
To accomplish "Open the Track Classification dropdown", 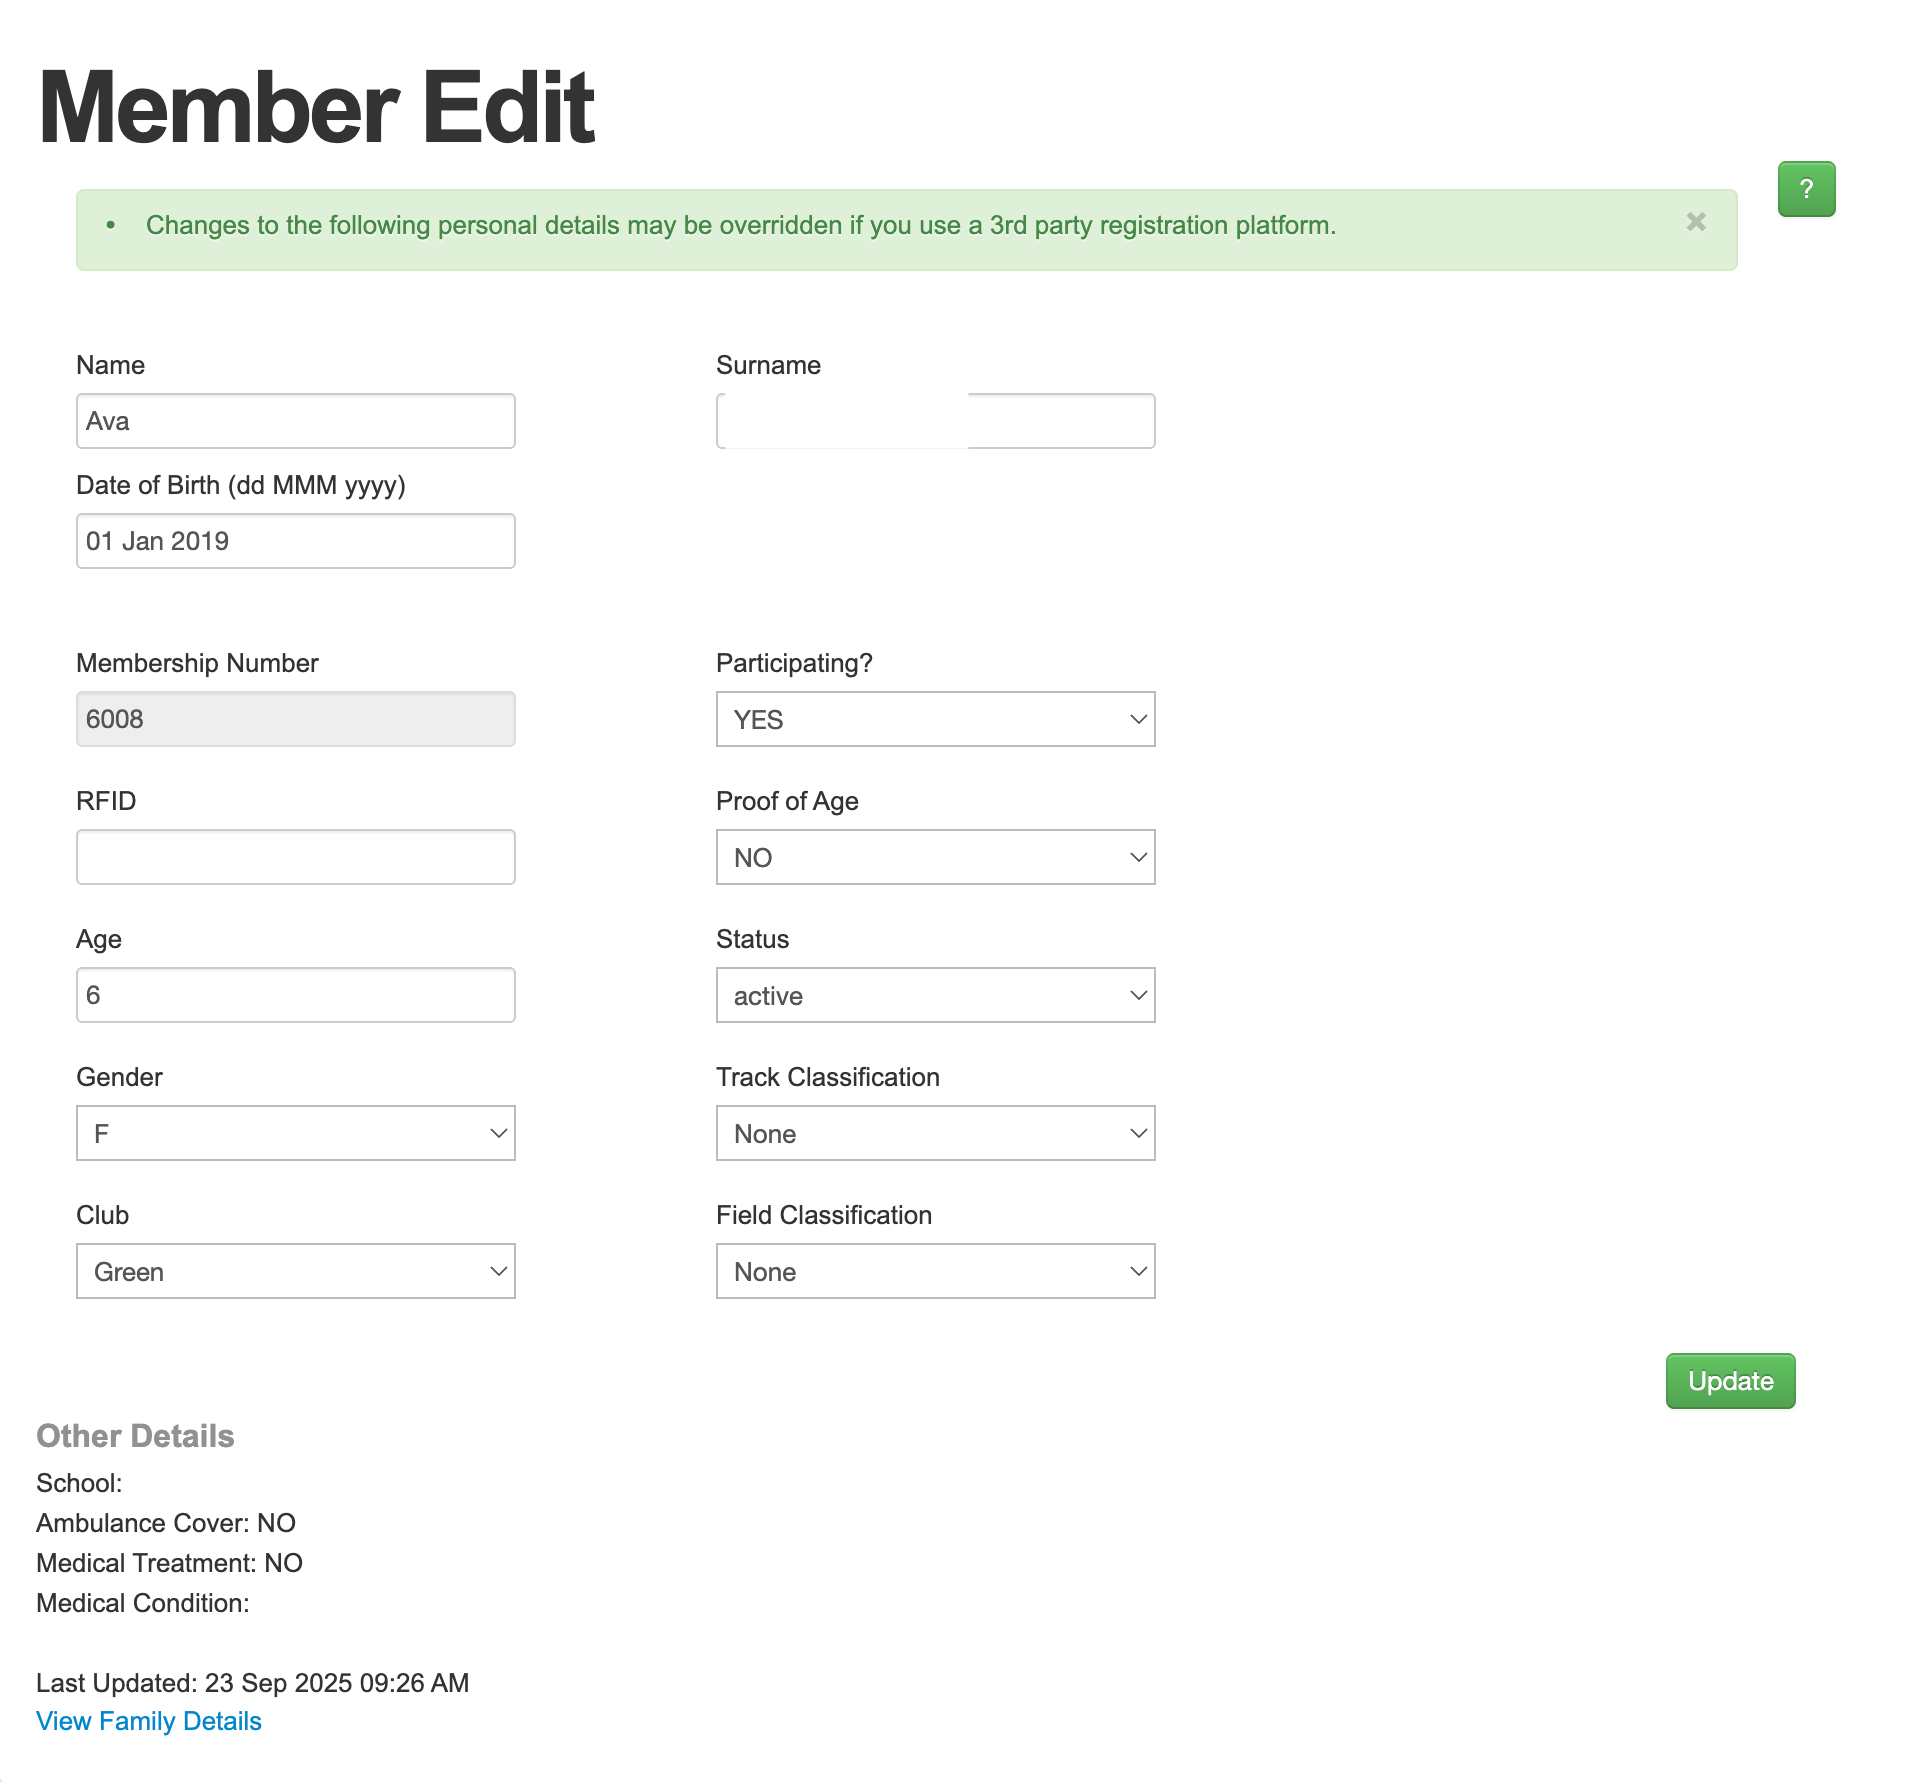I will pos(936,1133).
